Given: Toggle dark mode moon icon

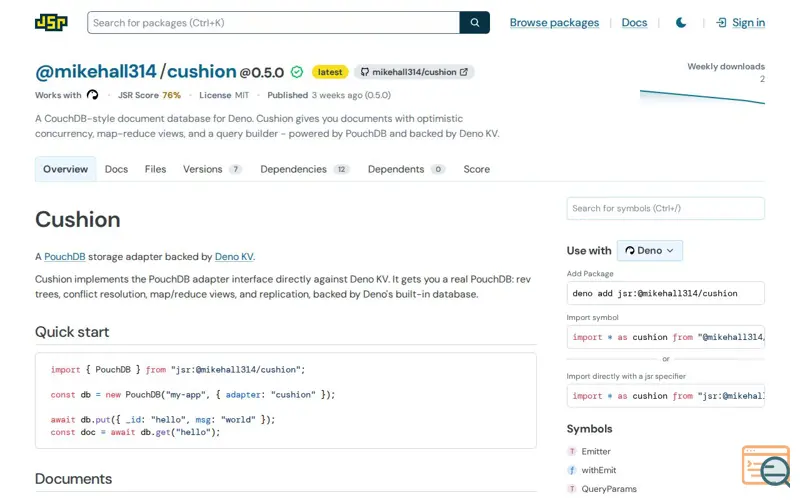Looking at the screenshot, I should pos(681,22).
